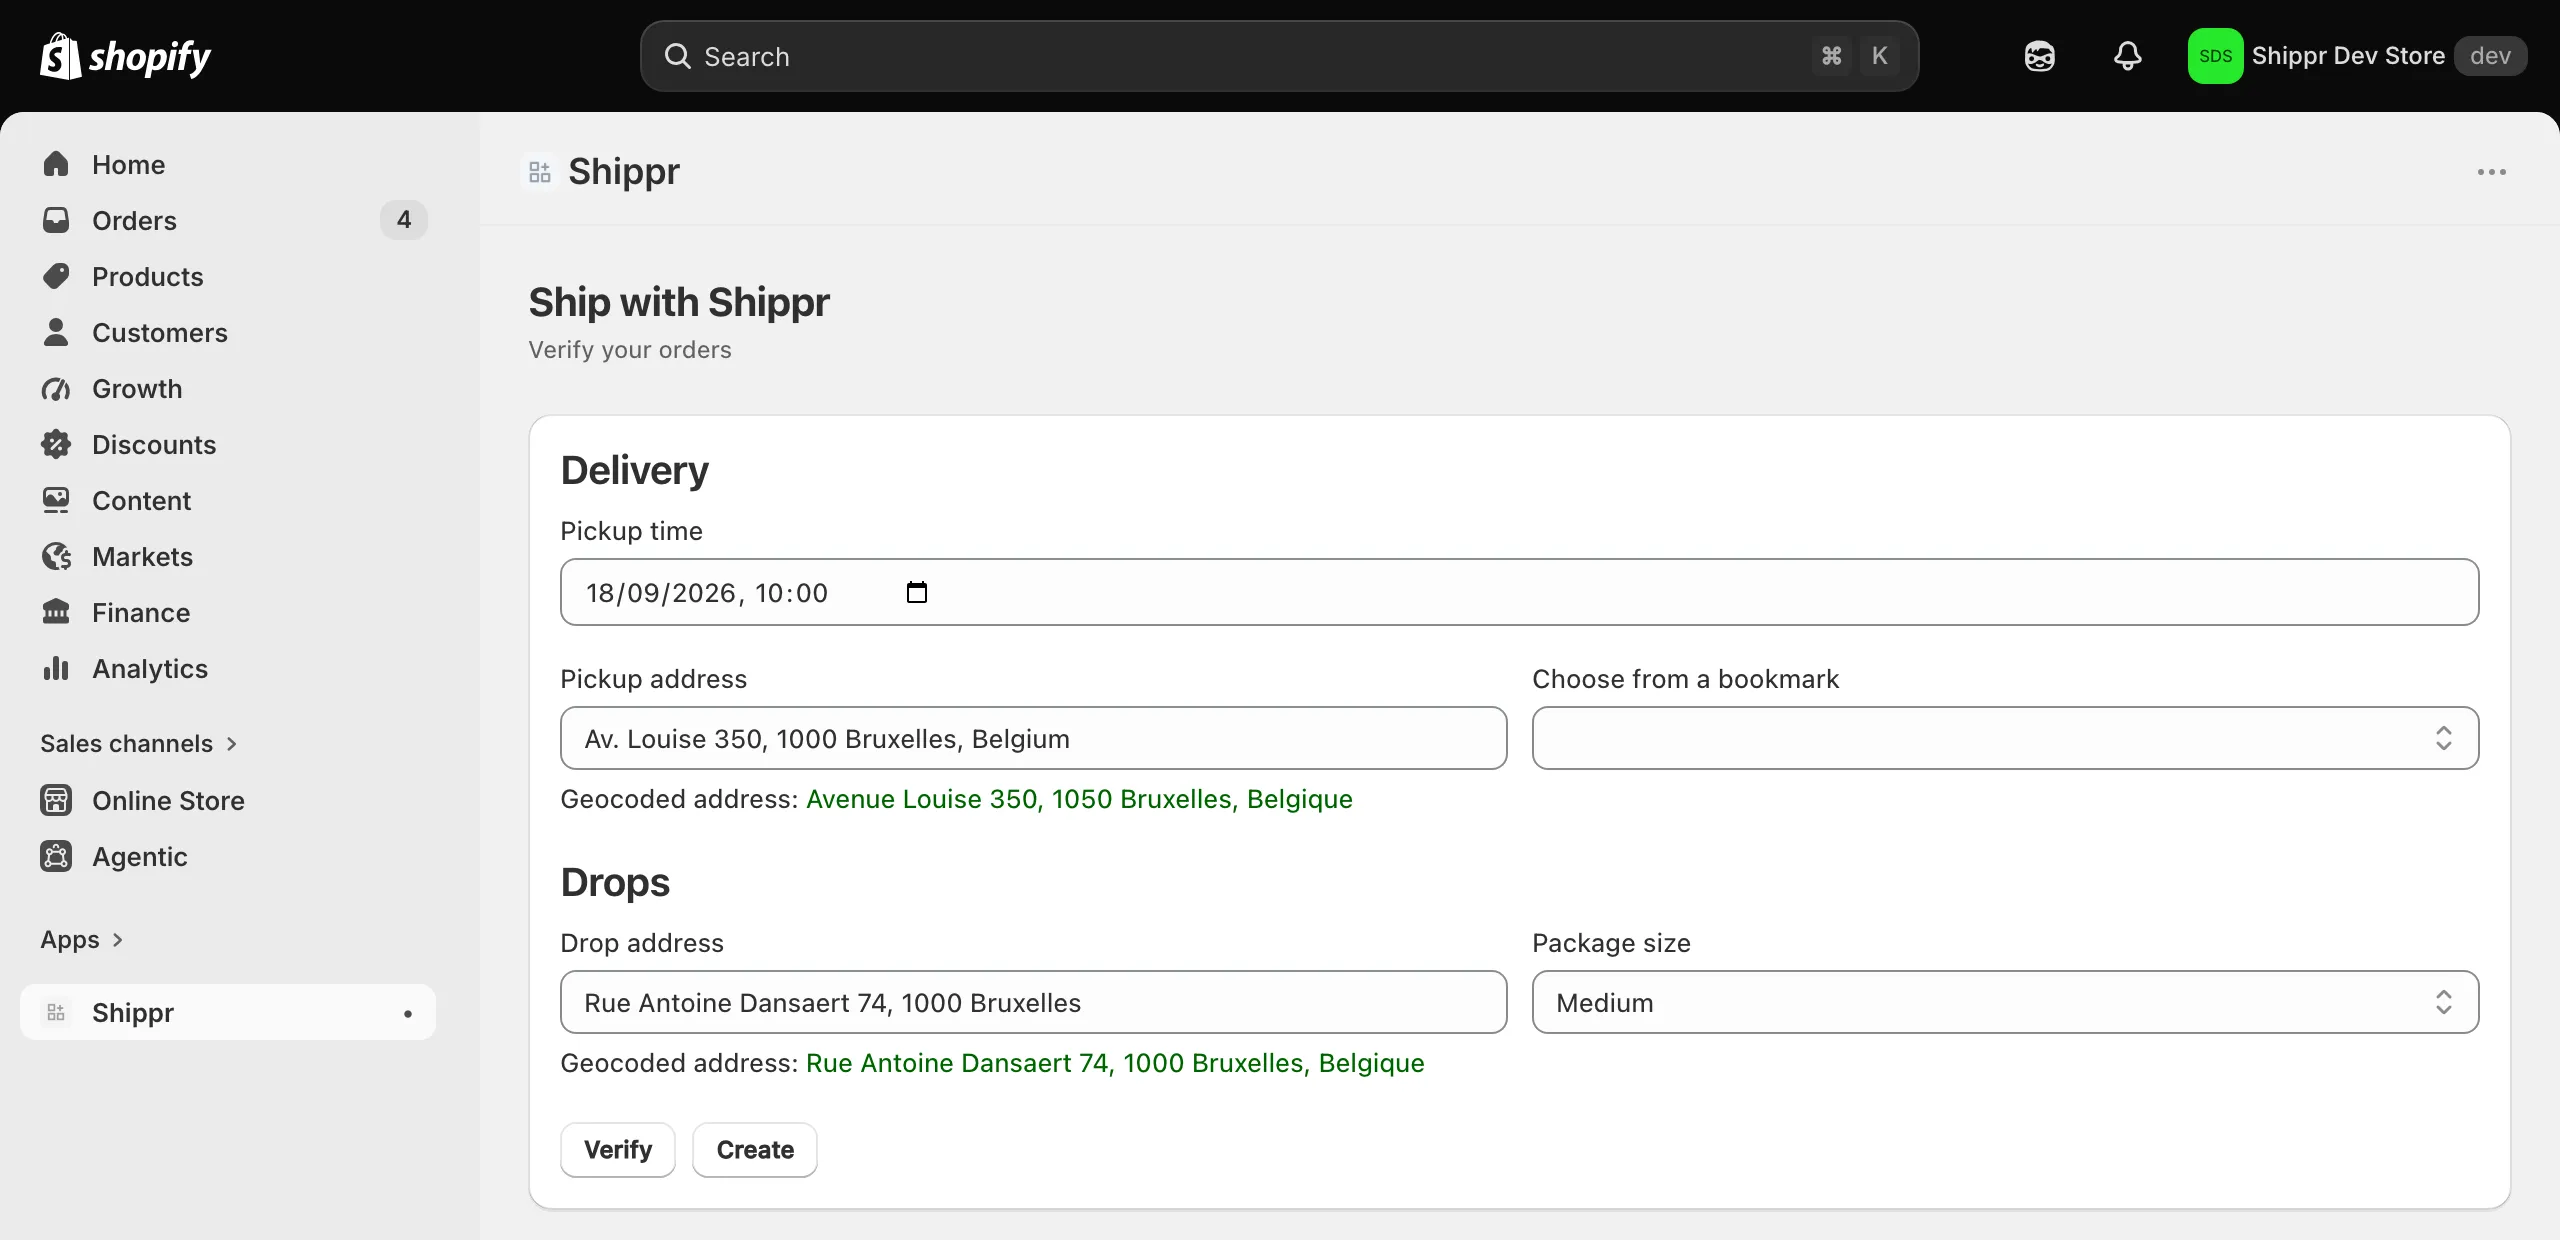Select Shippr app in the sidebar
Viewport: 2560px width, 1240px height.
tap(228, 1012)
